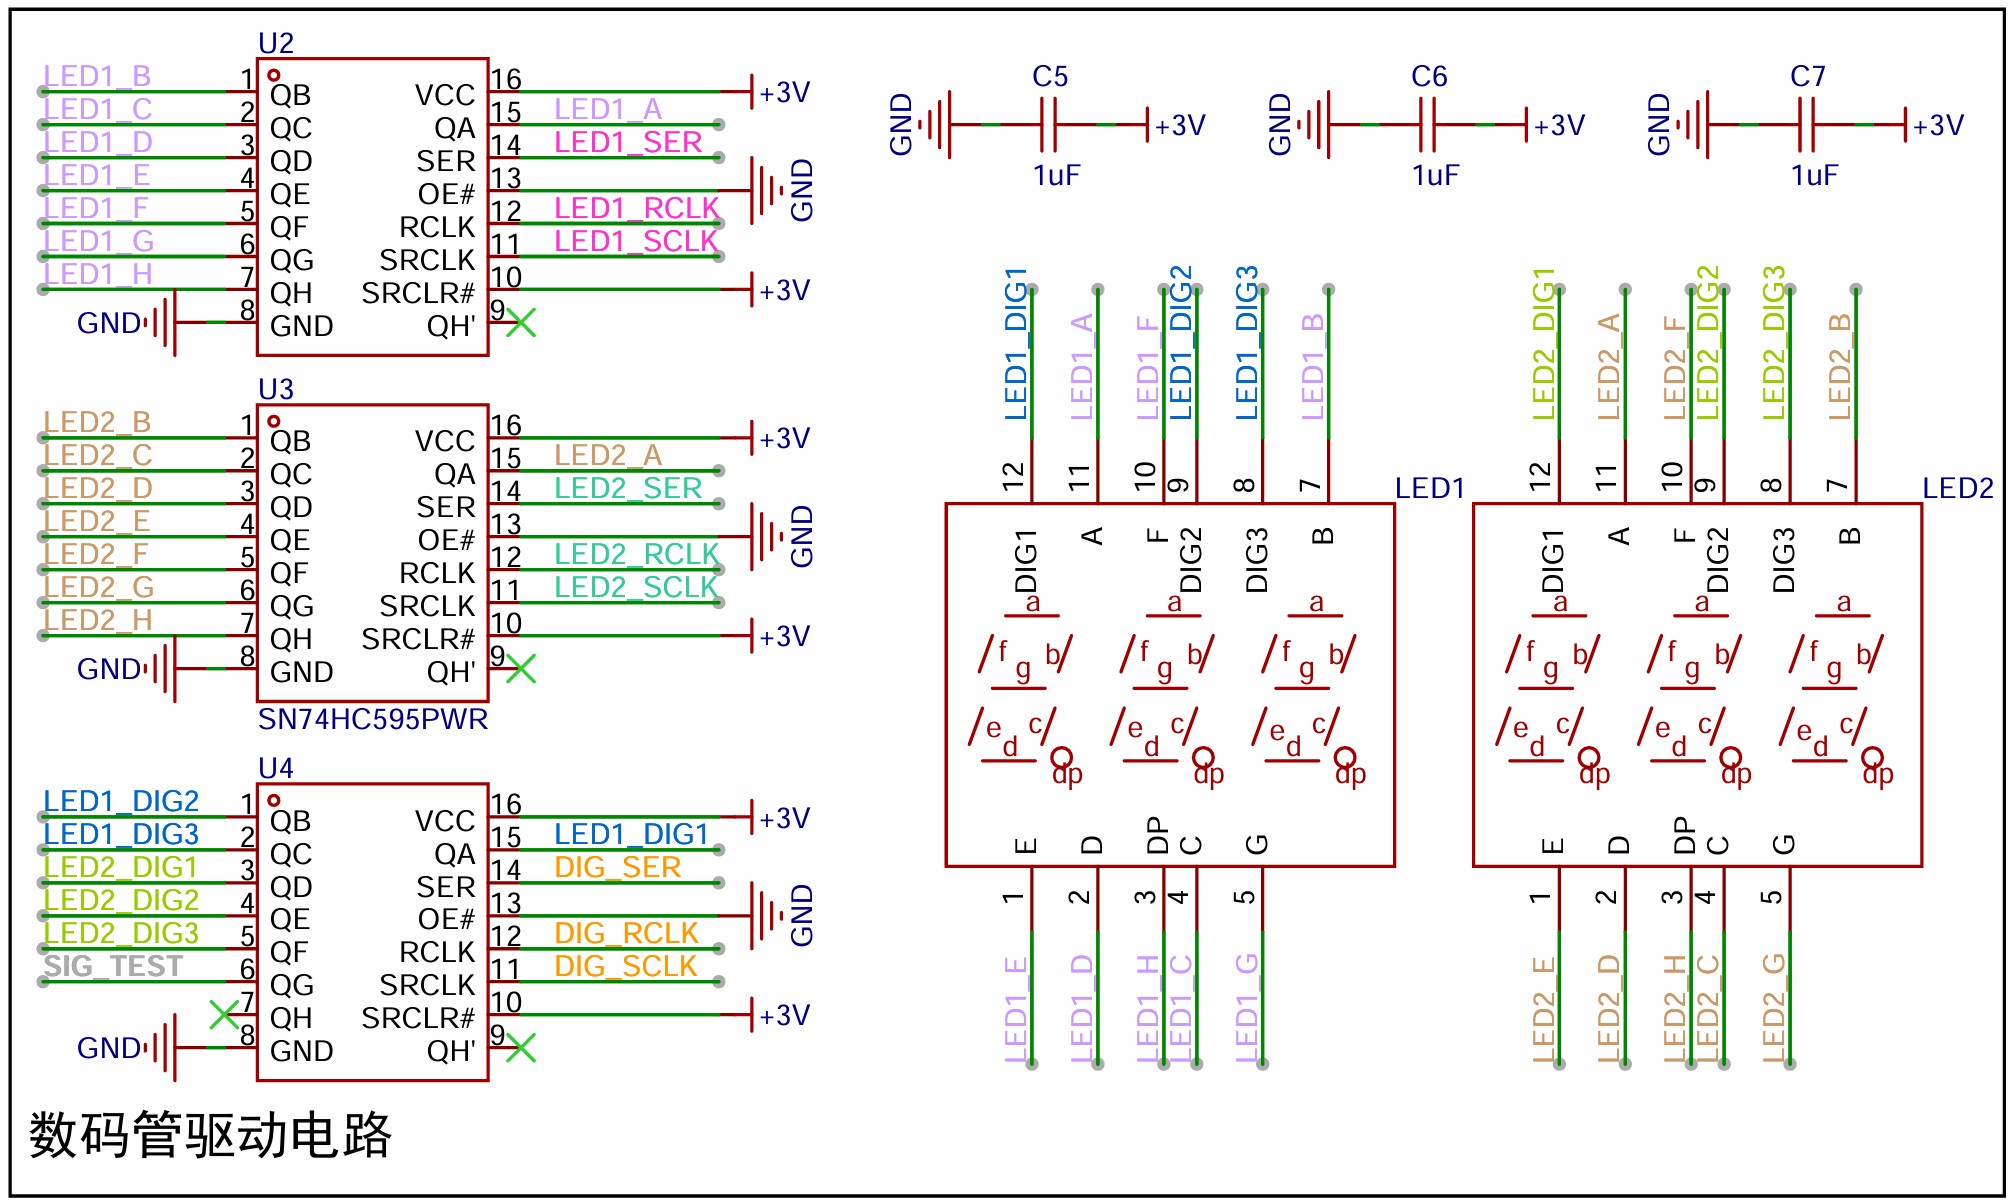Click the U4 reference designator
The height and width of the screenshot is (1201, 2012).
[x=276, y=768]
